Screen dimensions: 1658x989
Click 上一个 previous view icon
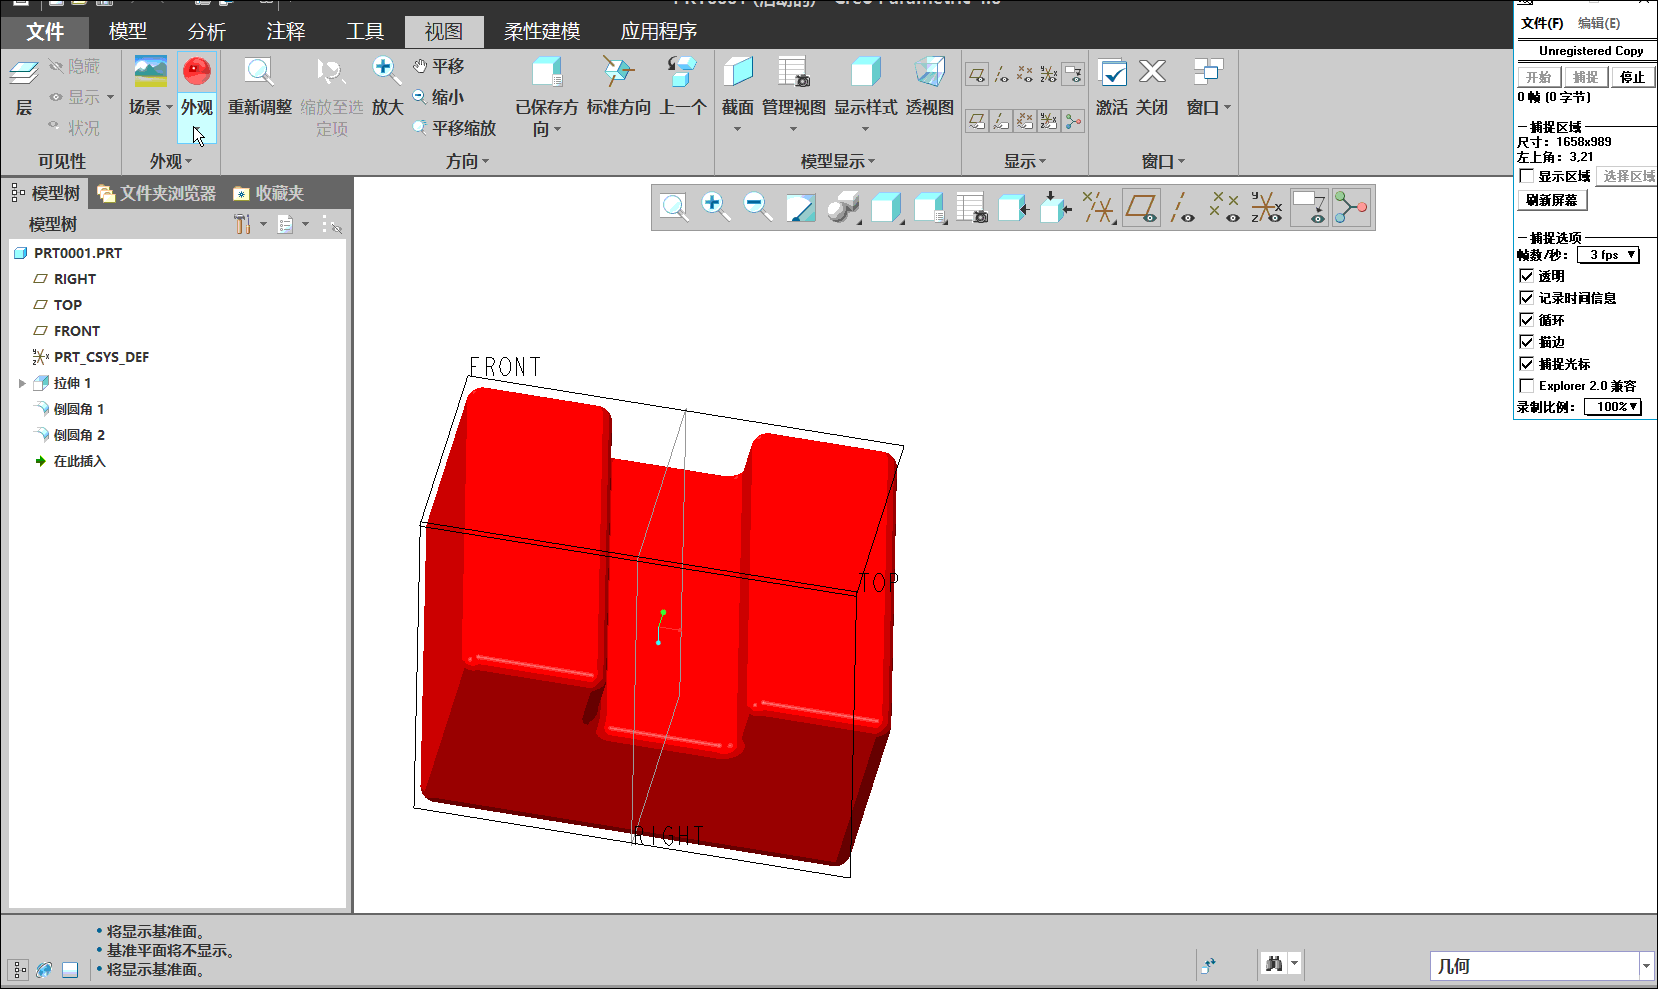coord(683,71)
